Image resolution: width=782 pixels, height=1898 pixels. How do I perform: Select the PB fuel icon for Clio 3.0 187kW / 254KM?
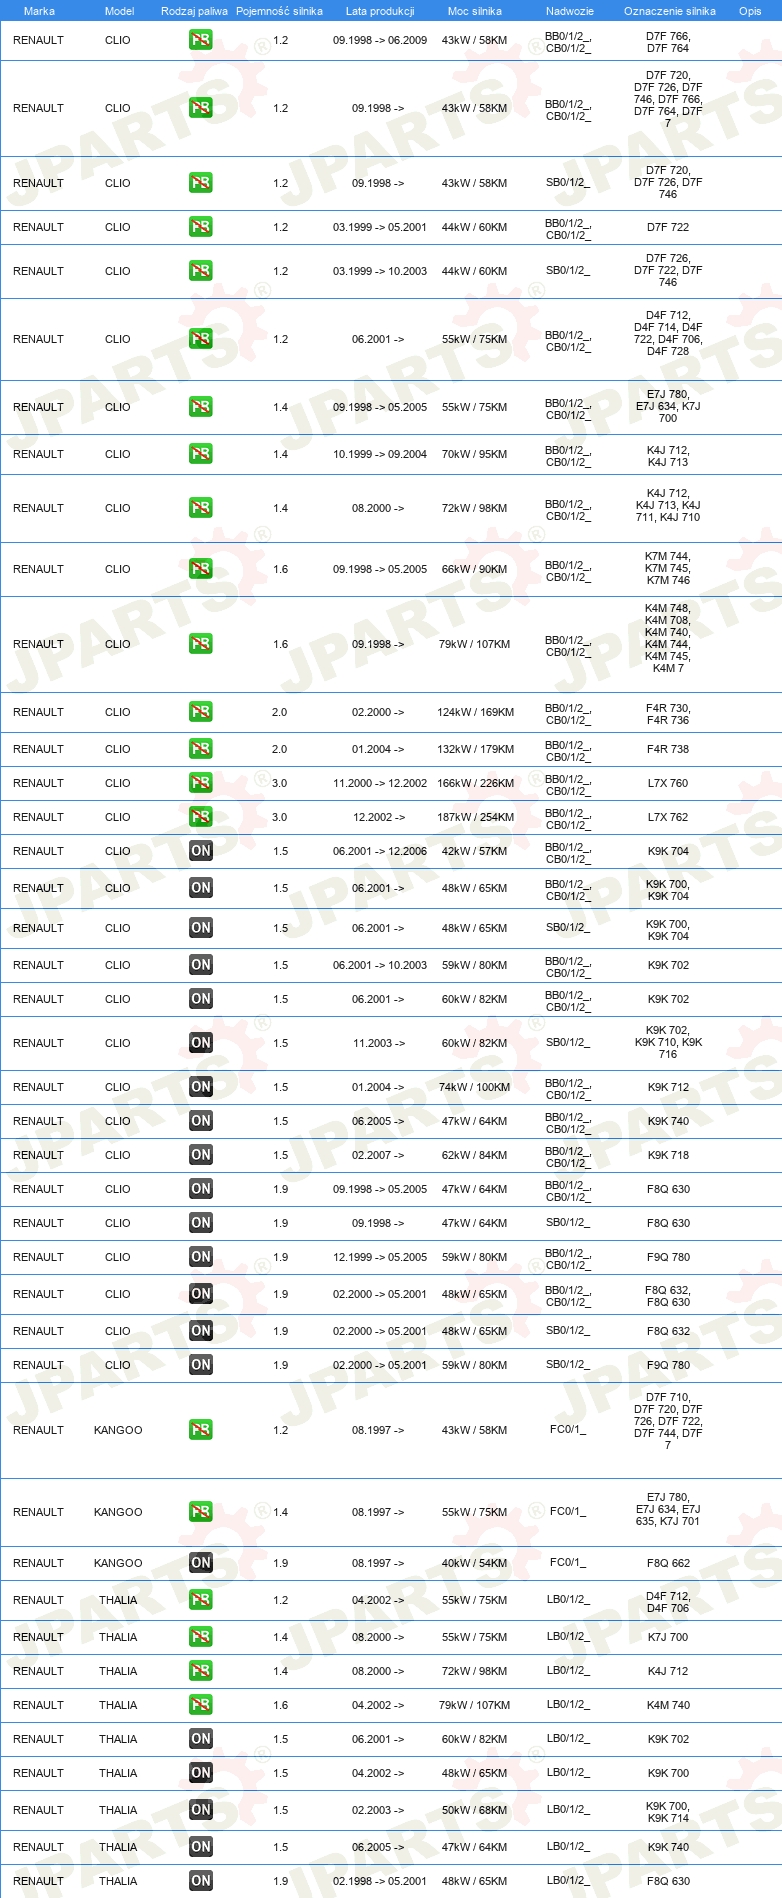200,817
